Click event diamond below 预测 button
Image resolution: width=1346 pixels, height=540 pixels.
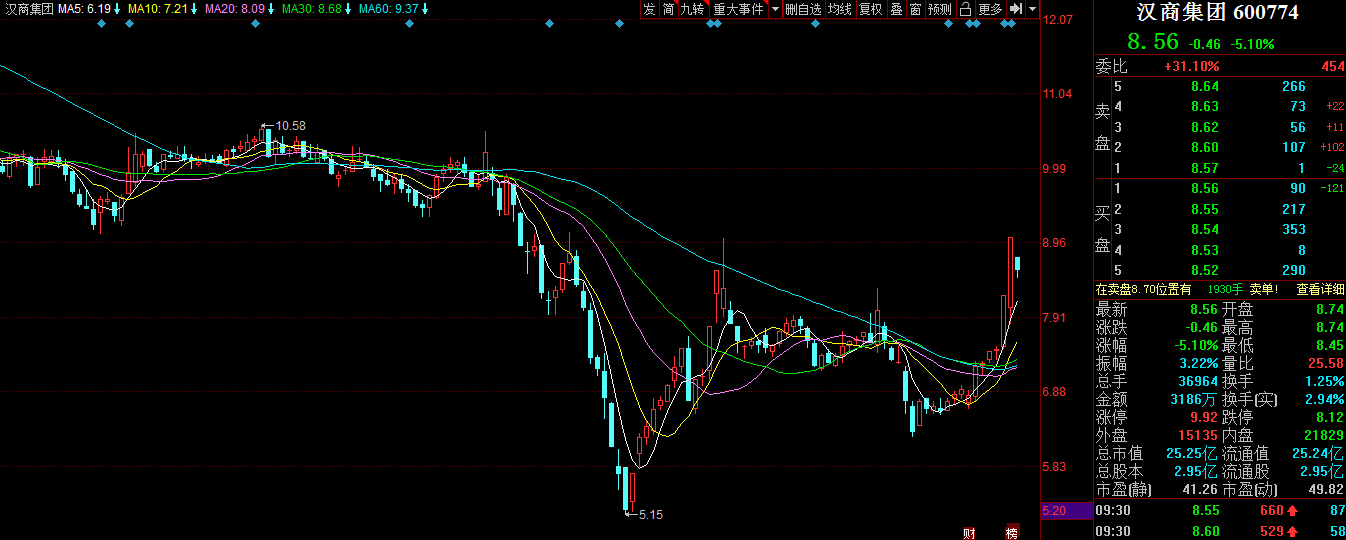(949, 23)
